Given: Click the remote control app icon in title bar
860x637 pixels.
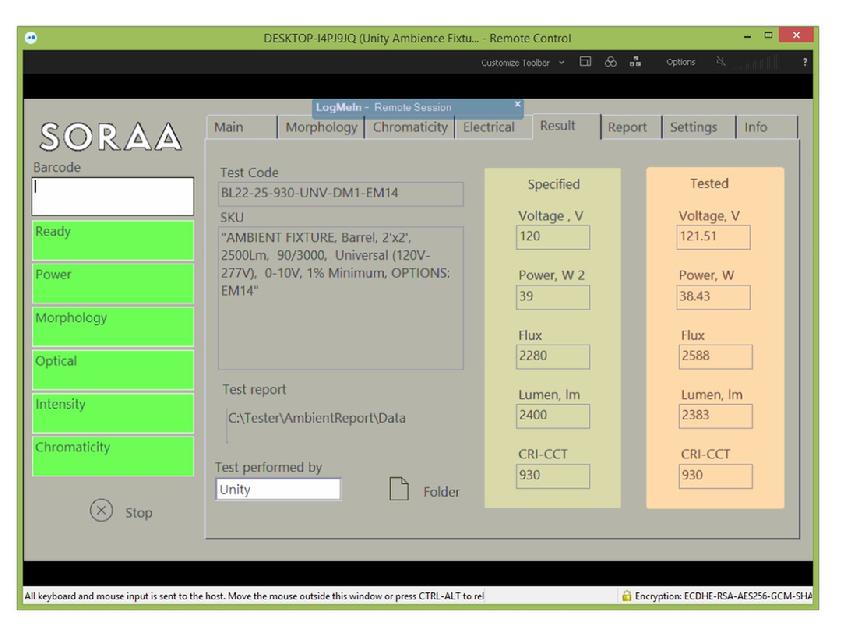Looking at the screenshot, I should 31,37.
